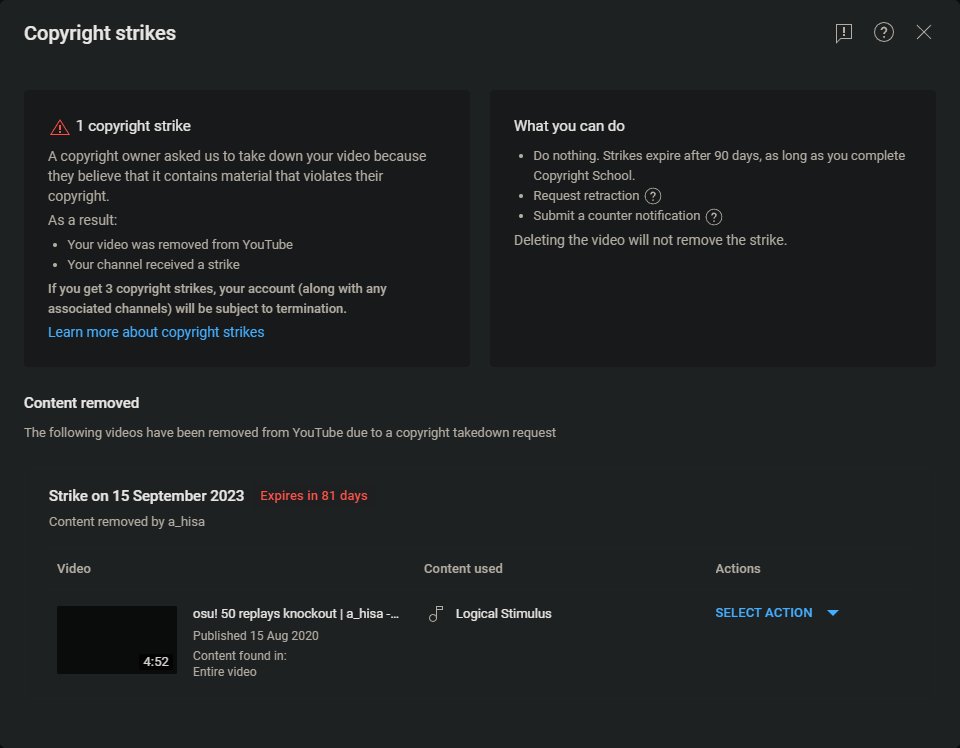Click the red warning triangle icon
The width and height of the screenshot is (960, 748).
(59, 127)
